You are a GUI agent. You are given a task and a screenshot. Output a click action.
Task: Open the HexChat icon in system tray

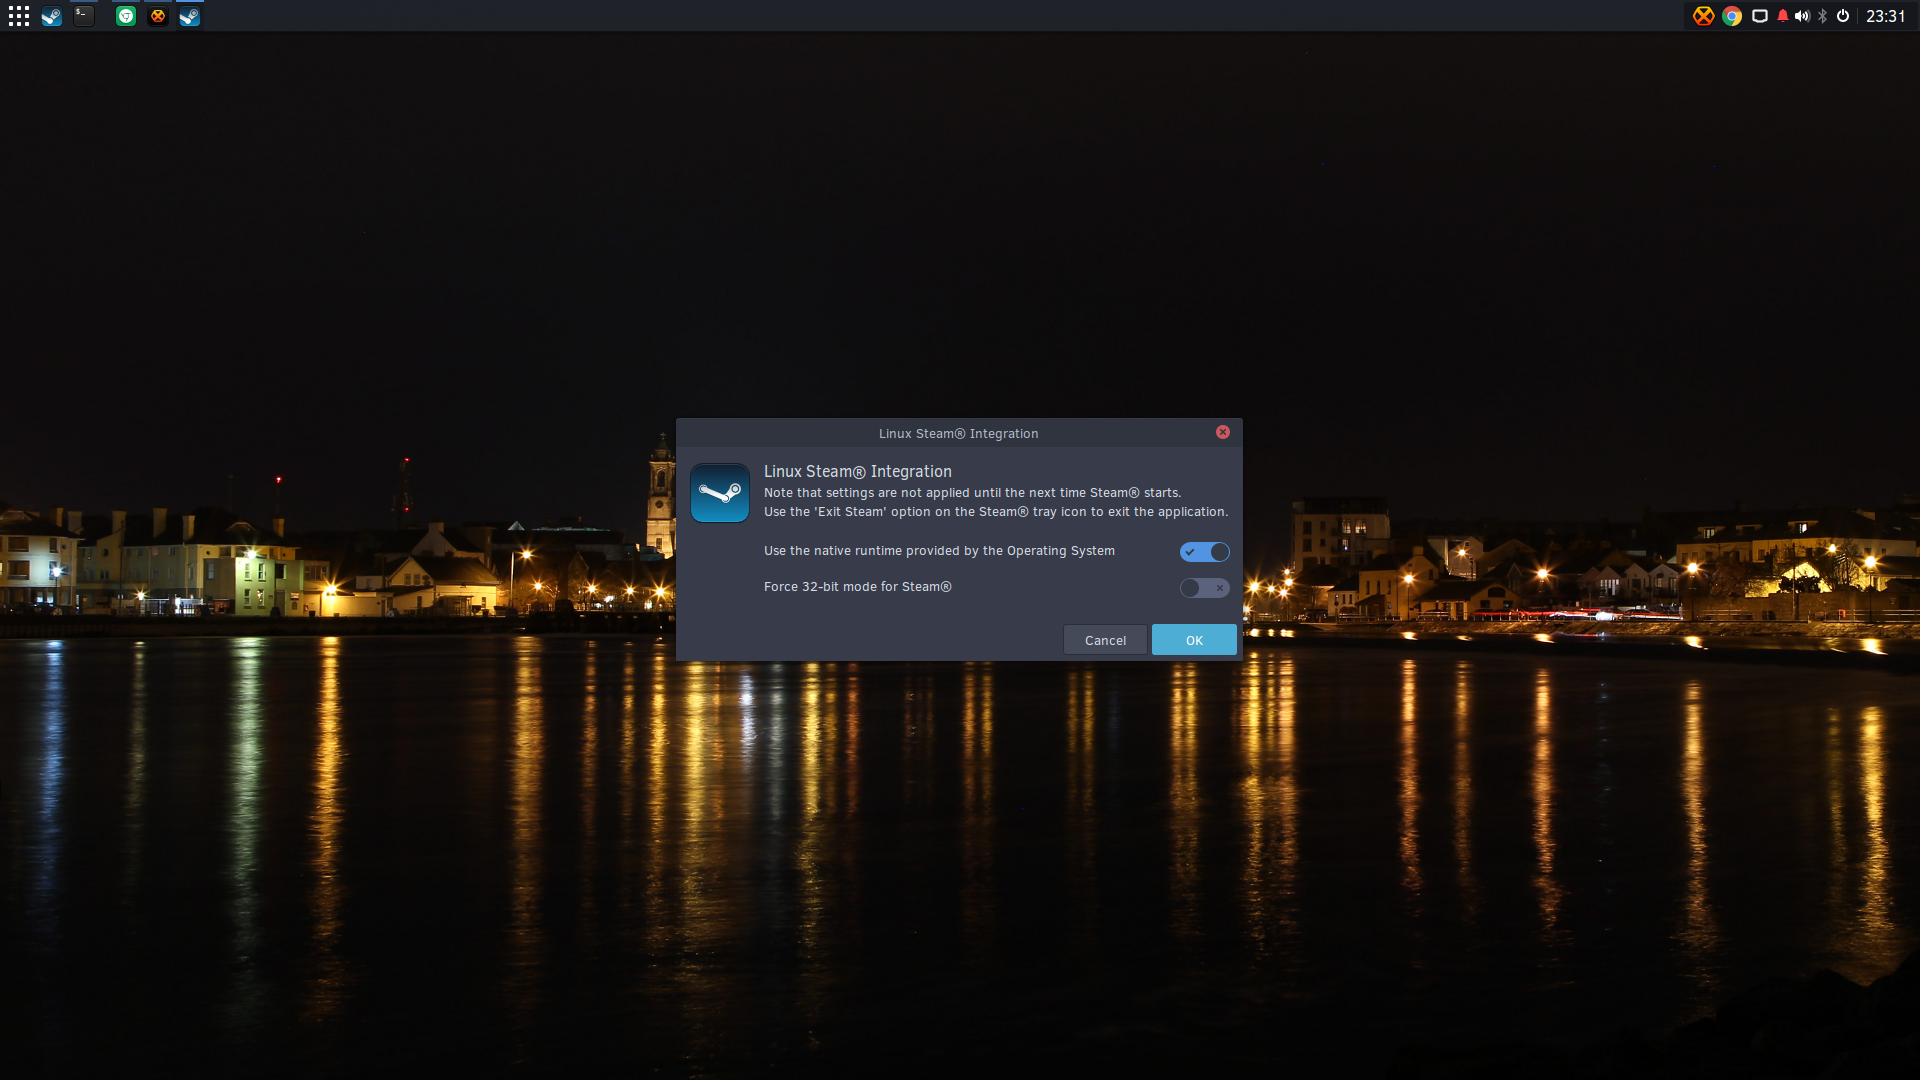pos(1703,16)
